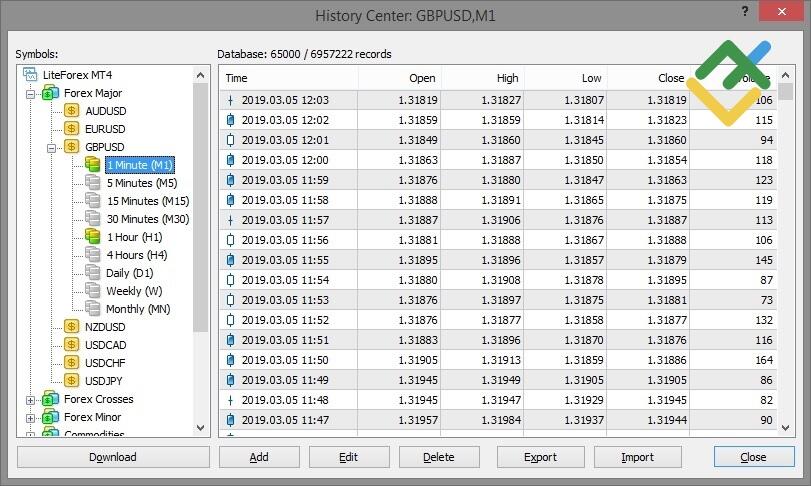Click the Open column header
Viewport: 811px width, 486px height.
click(x=399, y=78)
